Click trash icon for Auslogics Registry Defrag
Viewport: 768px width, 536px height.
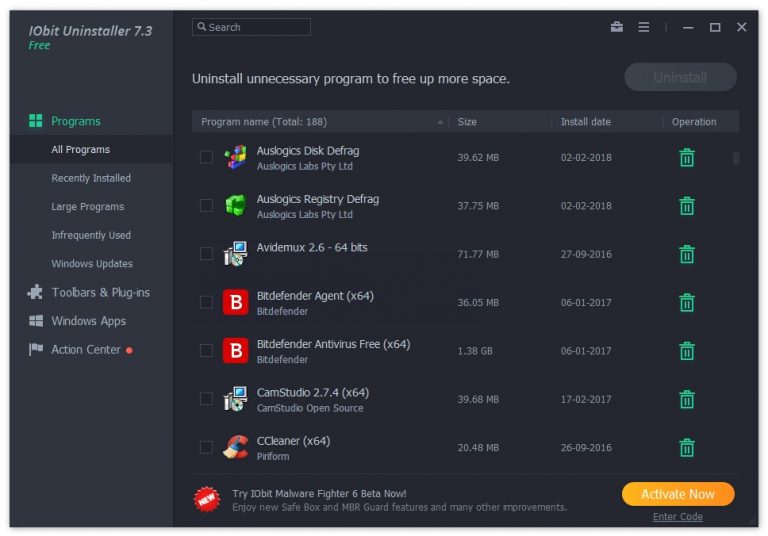pos(687,206)
